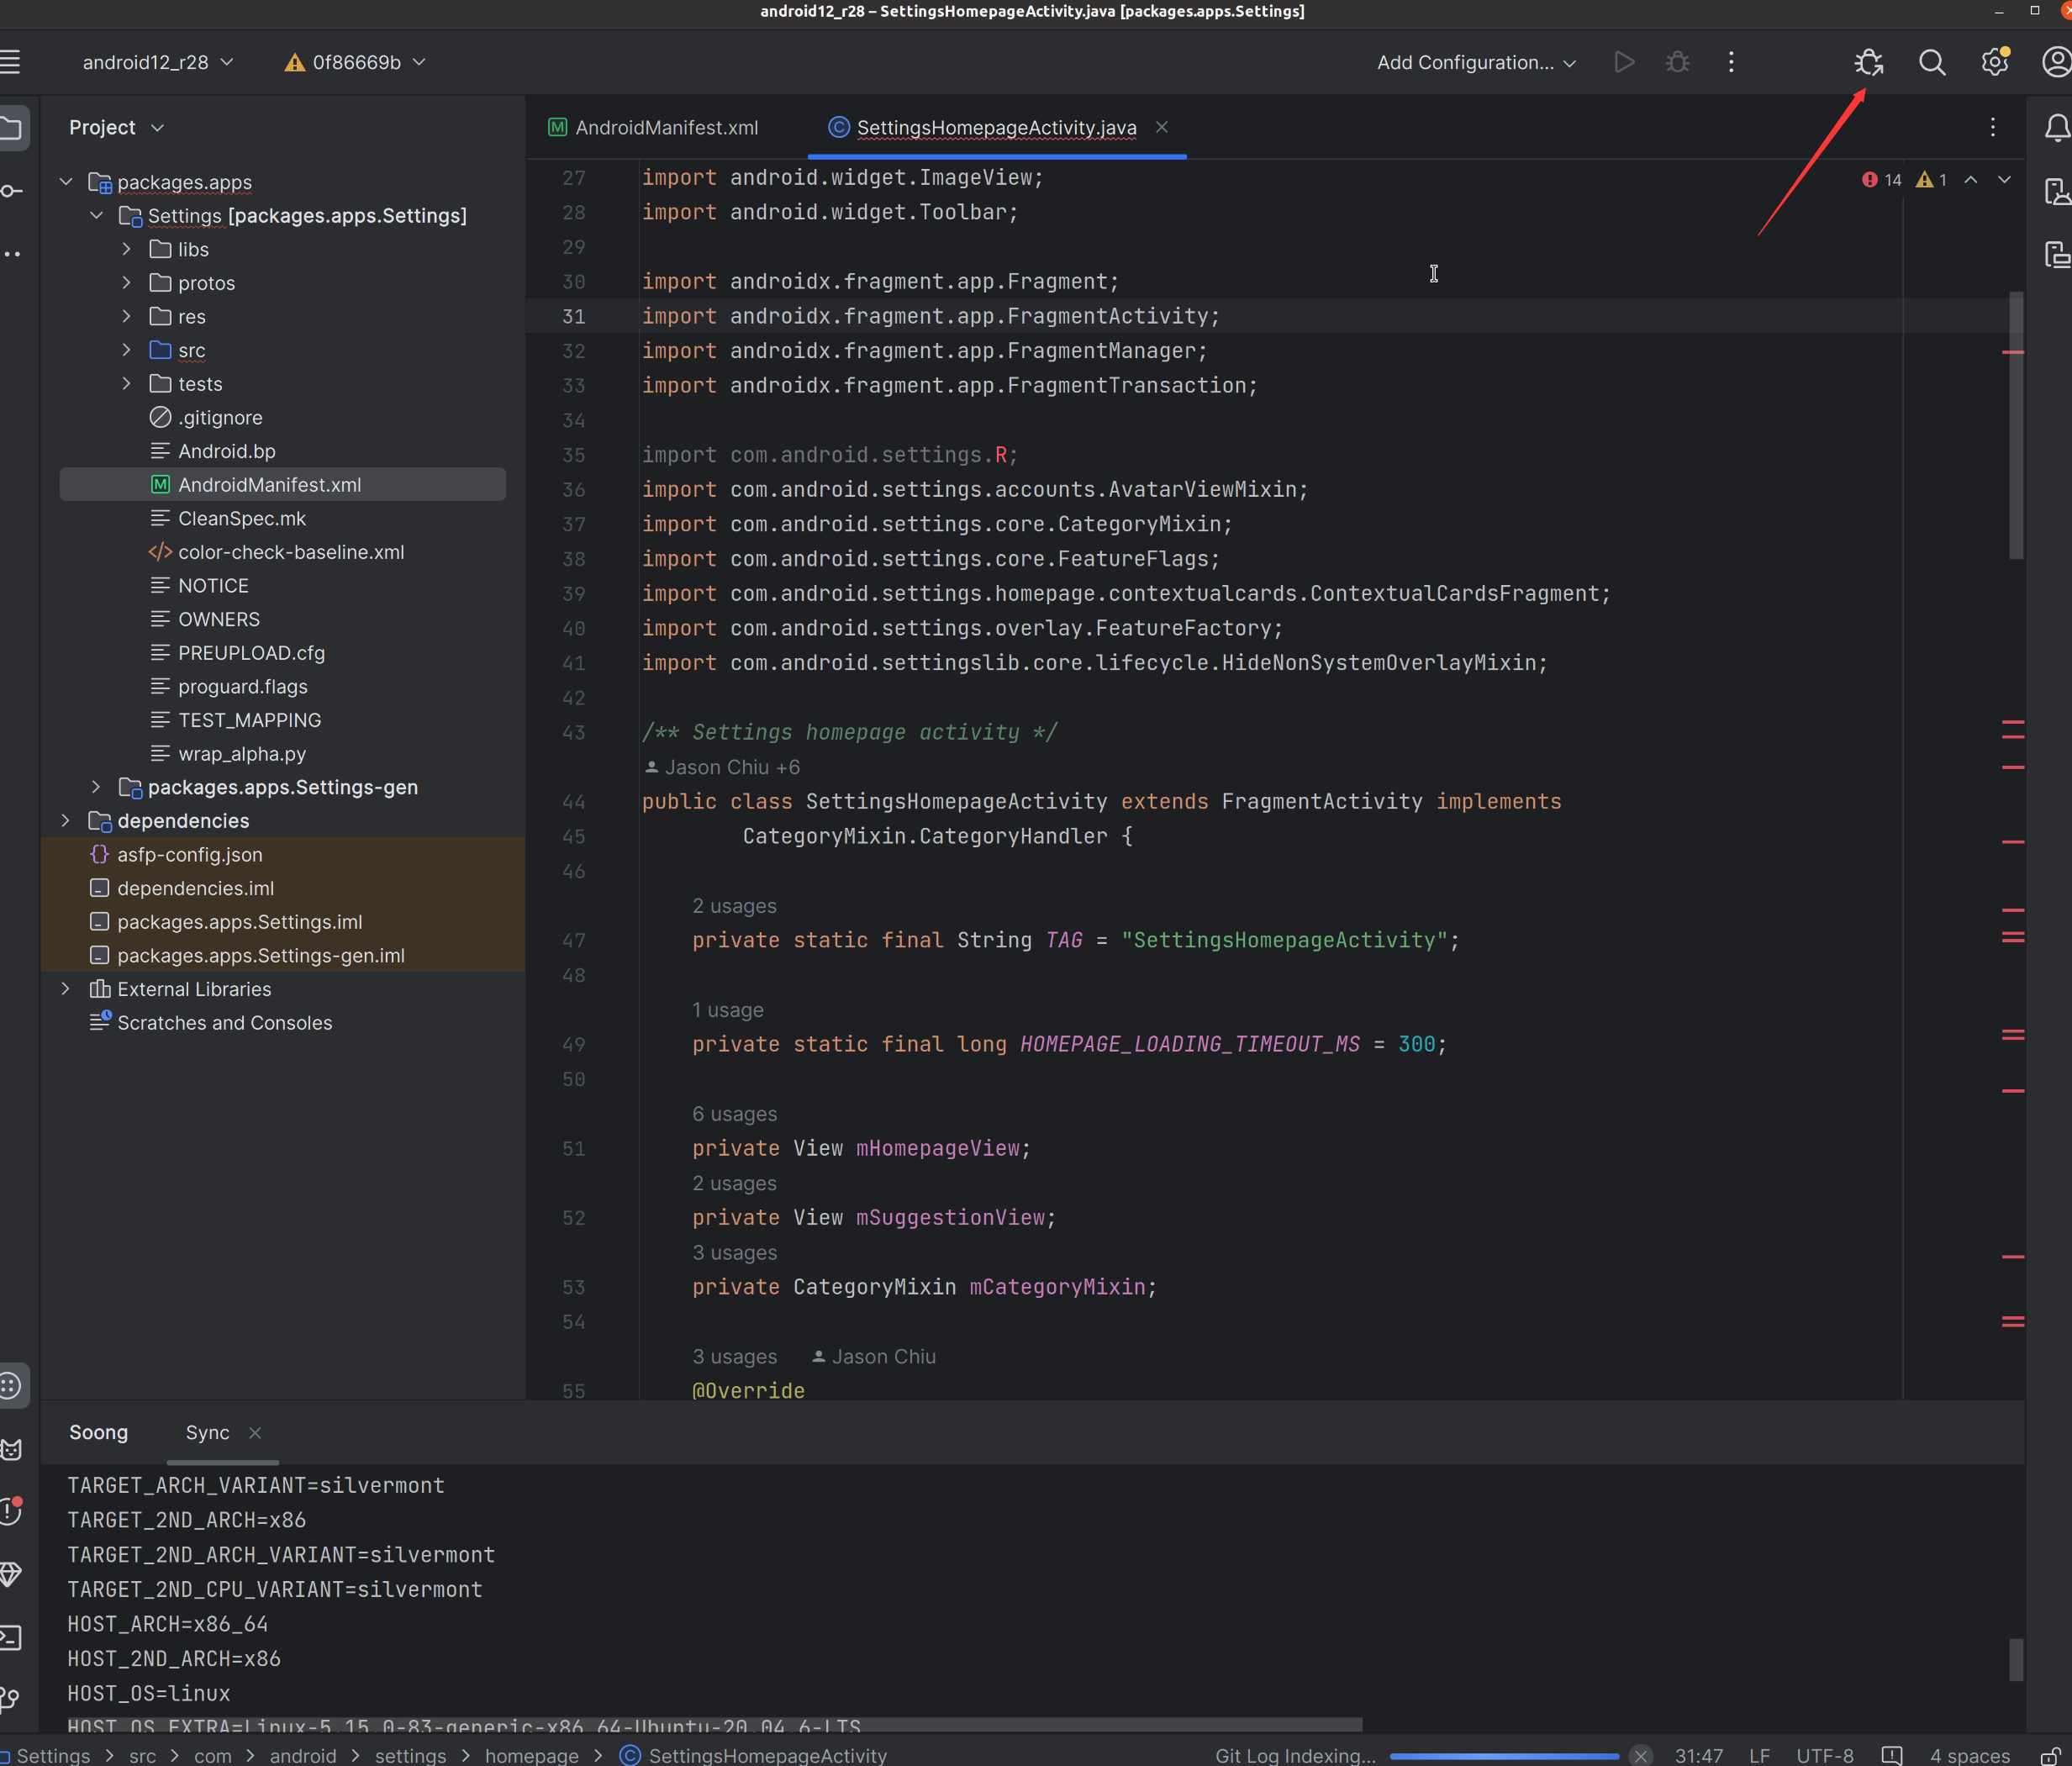Open Search Everywhere magnifier icon
This screenshot has width=2072, height=1766.
(x=1931, y=63)
